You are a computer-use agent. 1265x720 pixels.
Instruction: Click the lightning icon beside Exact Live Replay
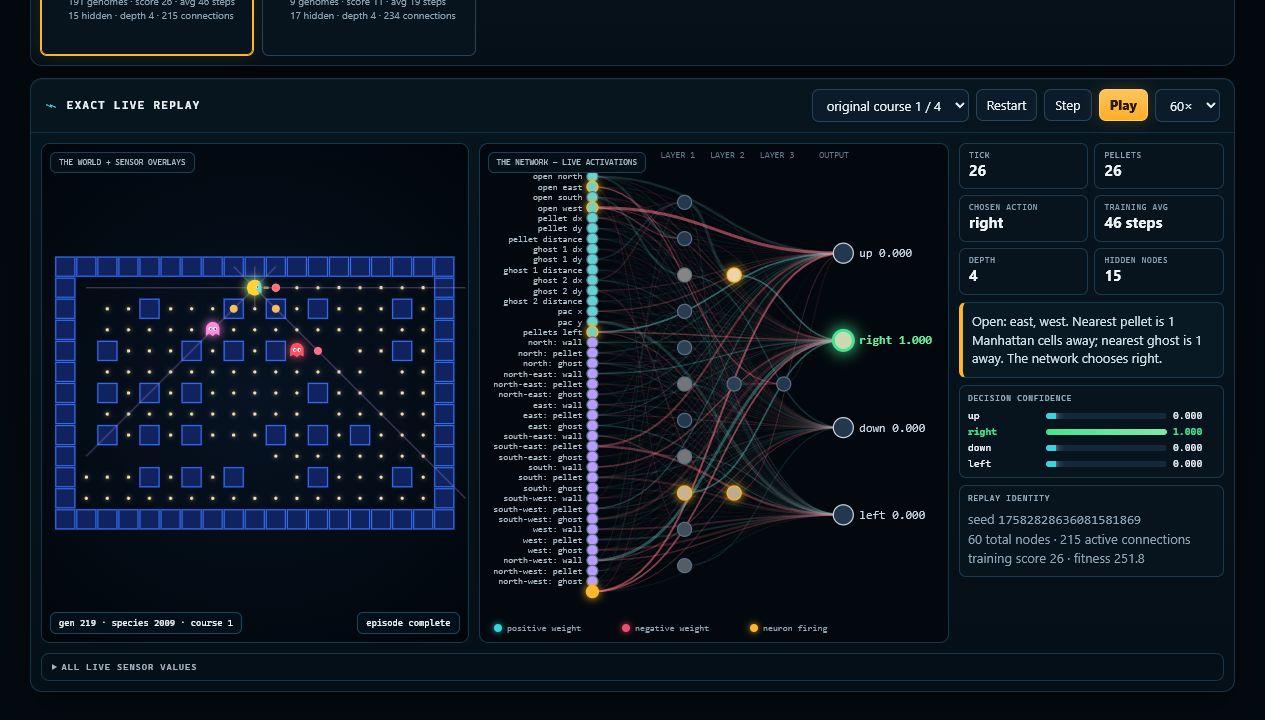[51, 106]
